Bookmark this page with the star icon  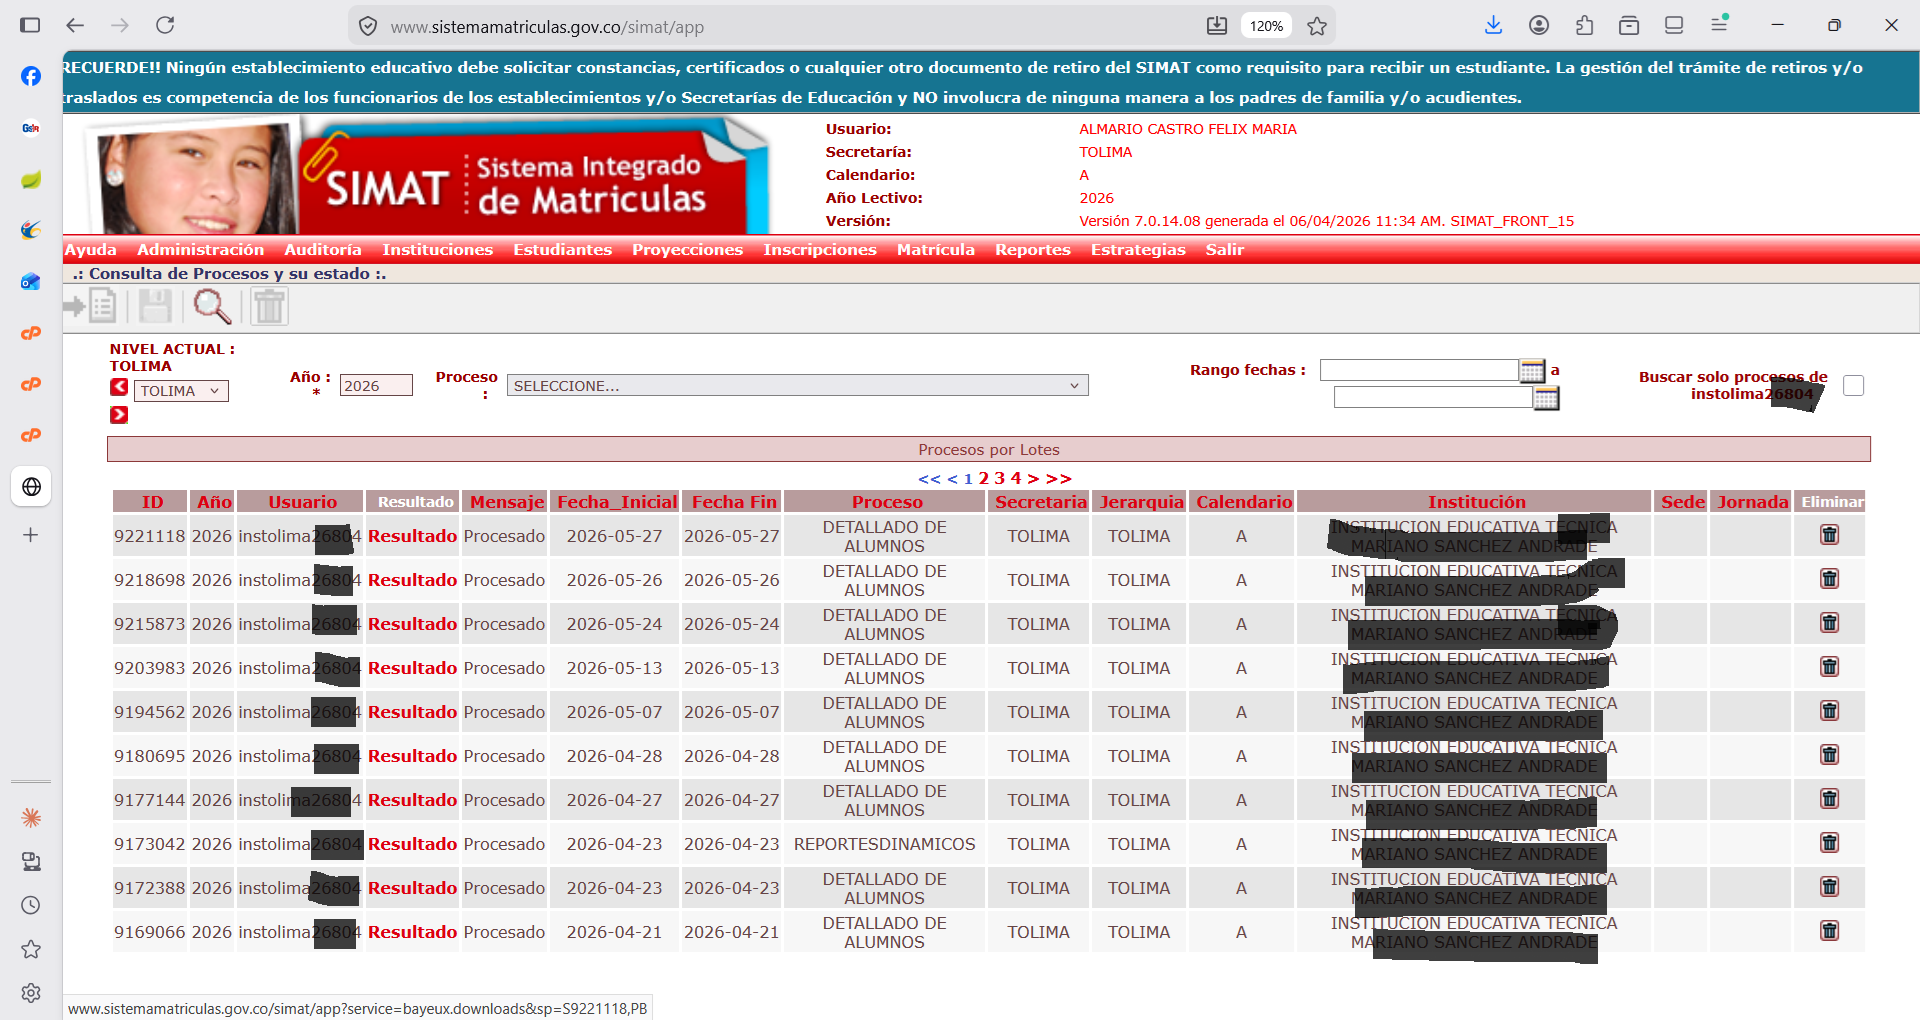pos(1317,26)
